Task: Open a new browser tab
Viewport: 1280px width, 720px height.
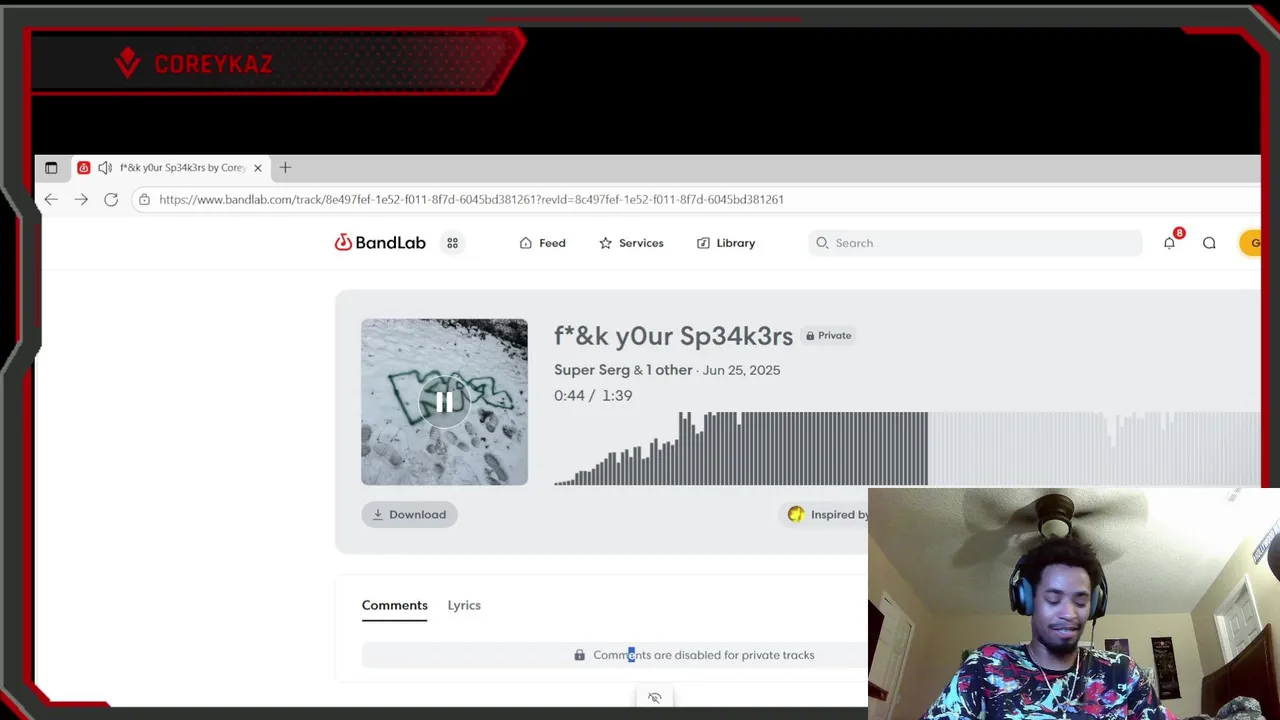Action: [x=285, y=168]
